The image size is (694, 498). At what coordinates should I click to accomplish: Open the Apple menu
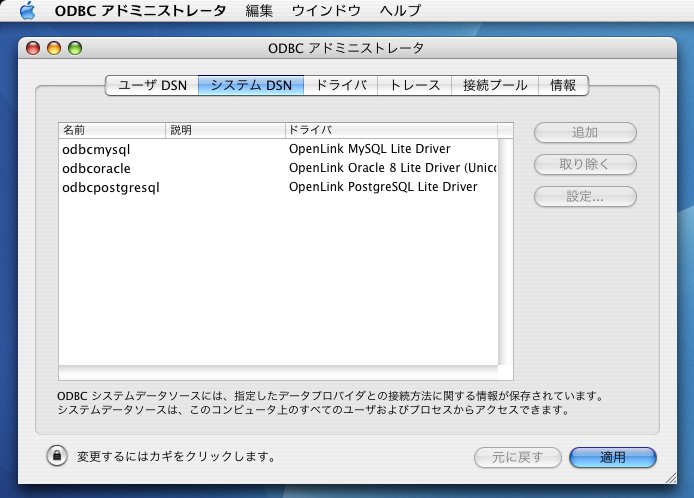[x=27, y=11]
